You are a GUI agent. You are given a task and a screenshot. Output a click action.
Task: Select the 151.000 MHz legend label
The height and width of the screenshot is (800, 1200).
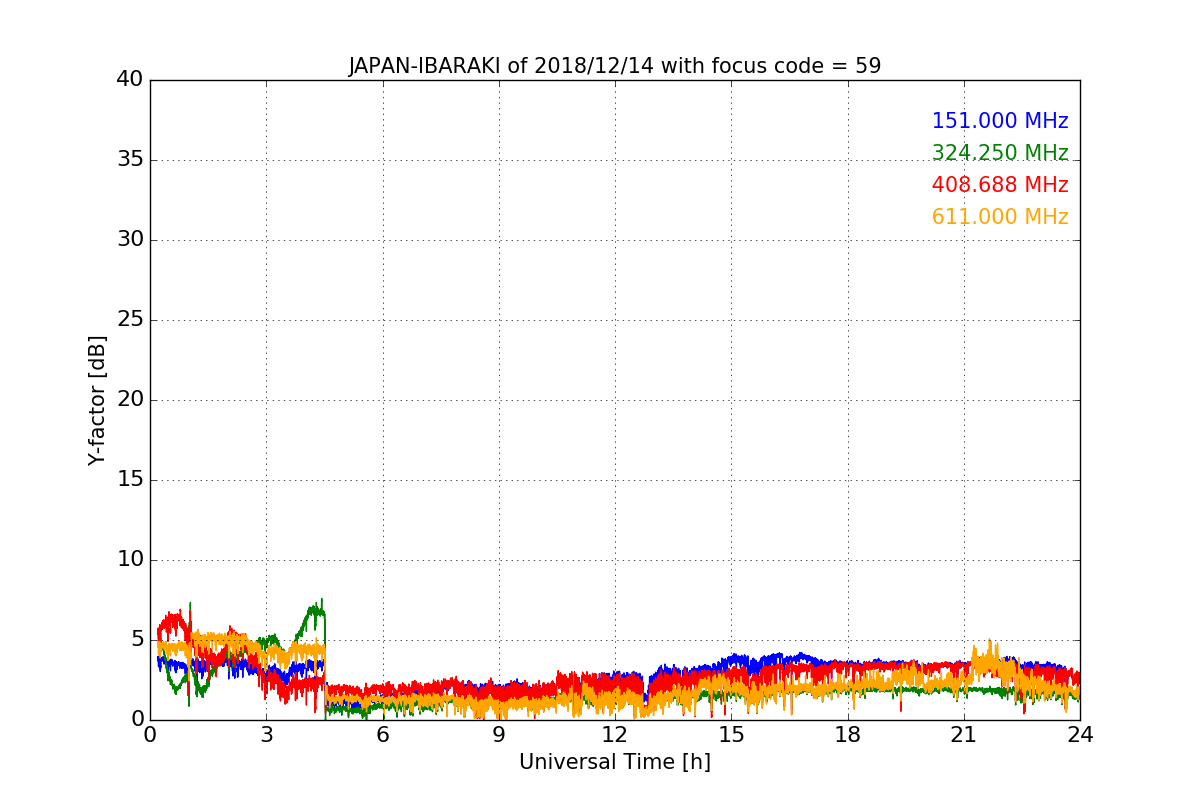coord(1000,121)
